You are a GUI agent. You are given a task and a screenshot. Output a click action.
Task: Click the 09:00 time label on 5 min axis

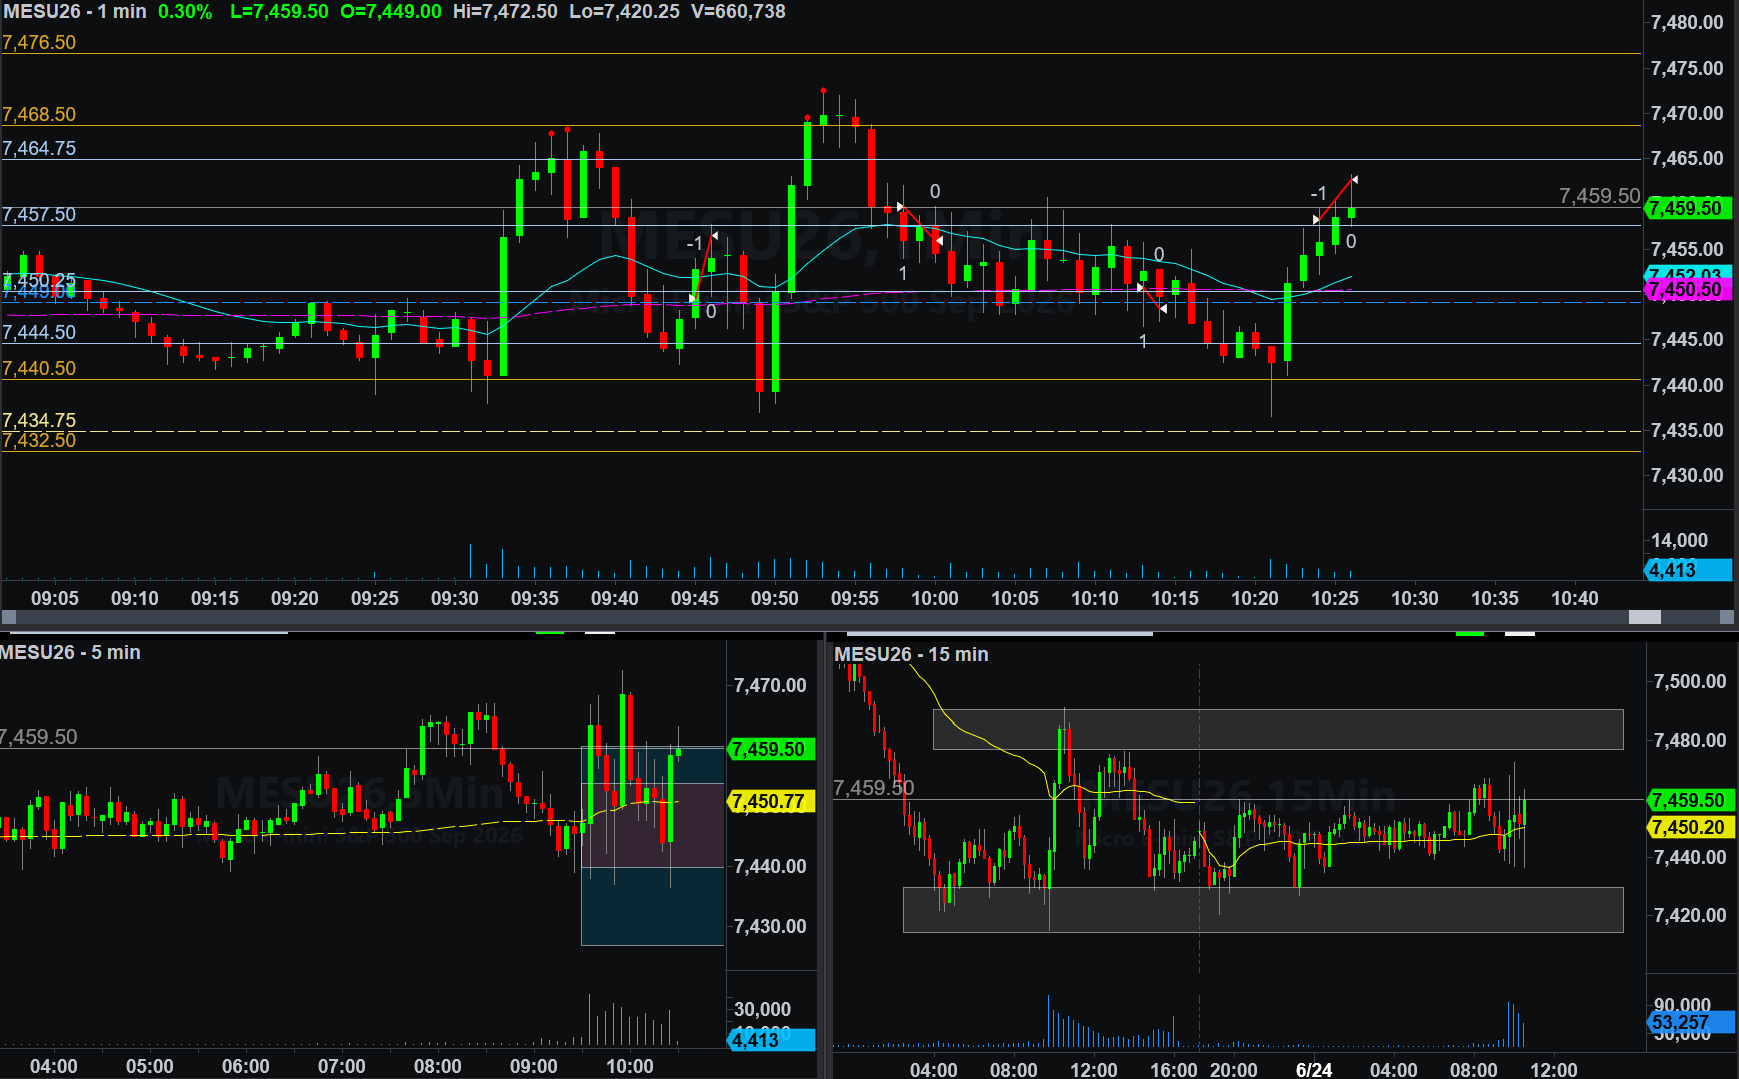click(534, 1066)
